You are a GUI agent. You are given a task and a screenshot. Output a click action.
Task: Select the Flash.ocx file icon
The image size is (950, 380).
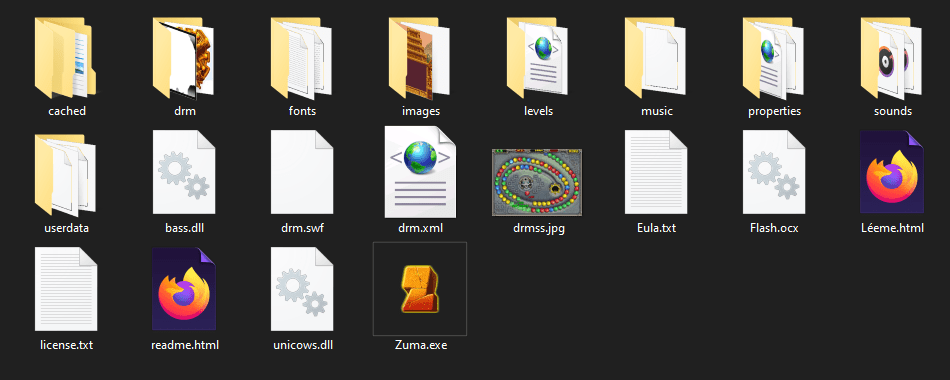(x=774, y=172)
